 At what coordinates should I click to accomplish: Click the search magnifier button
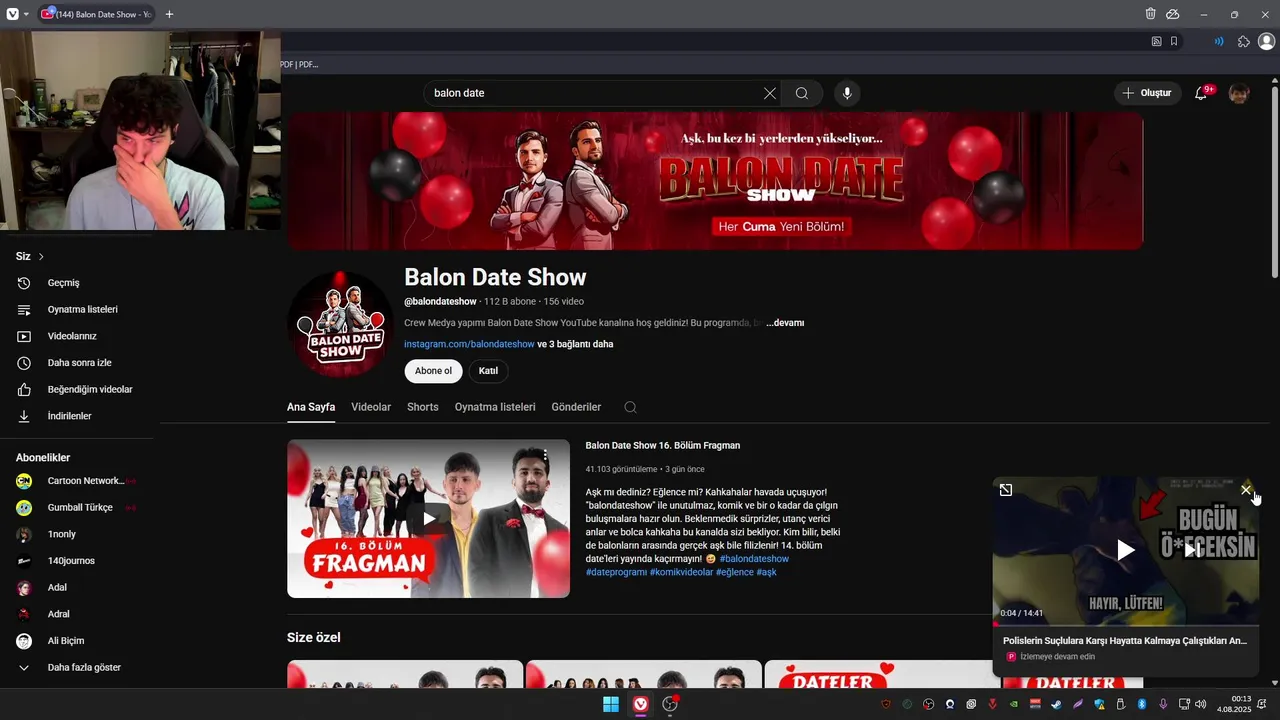click(802, 93)
